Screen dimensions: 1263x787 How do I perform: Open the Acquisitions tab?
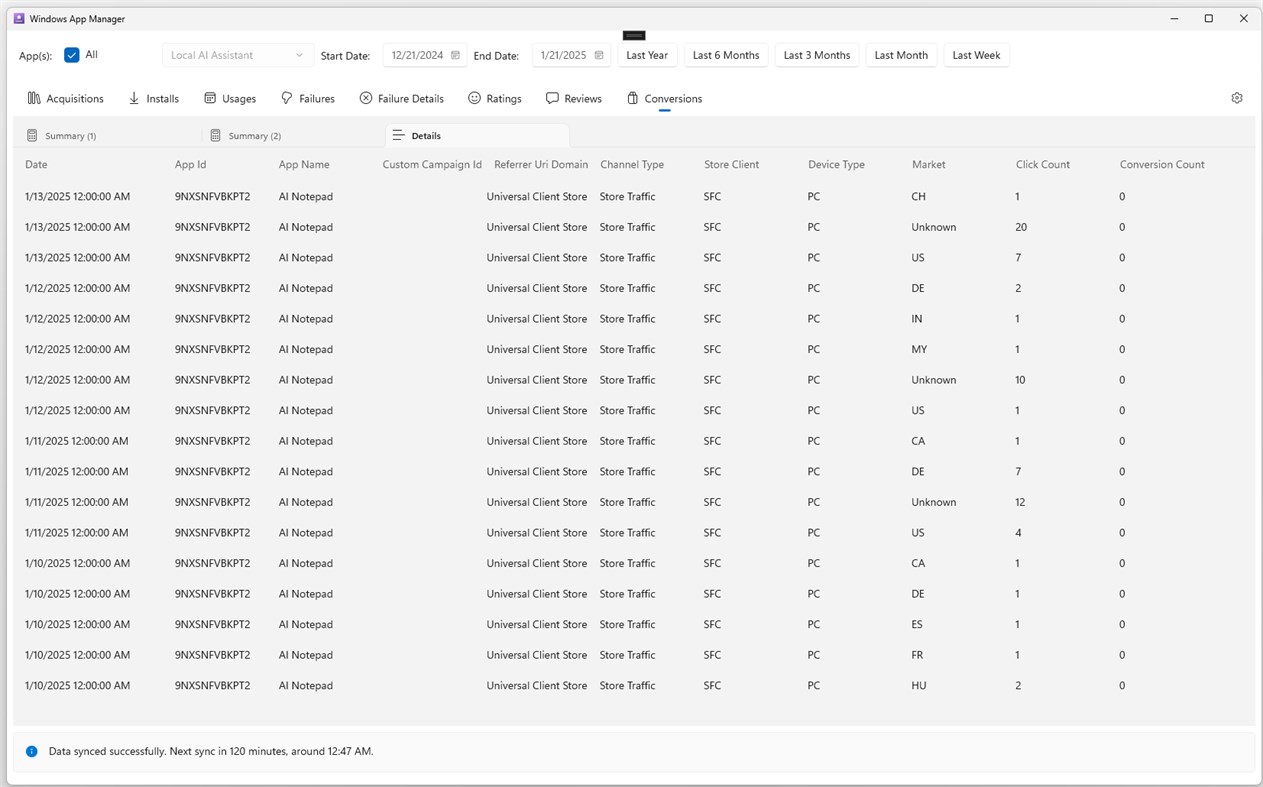coord(66,98)
